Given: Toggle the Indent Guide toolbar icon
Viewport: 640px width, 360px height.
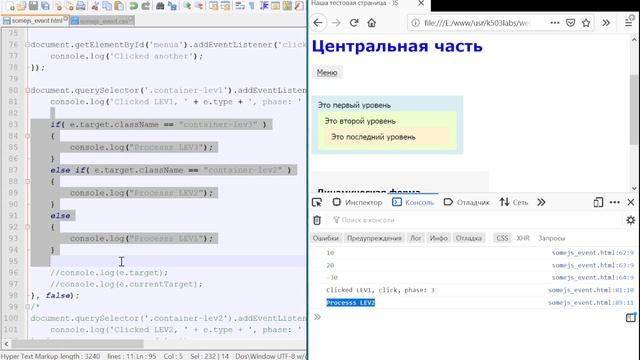Looking at the screenshot, I should (x=264, y=6).
